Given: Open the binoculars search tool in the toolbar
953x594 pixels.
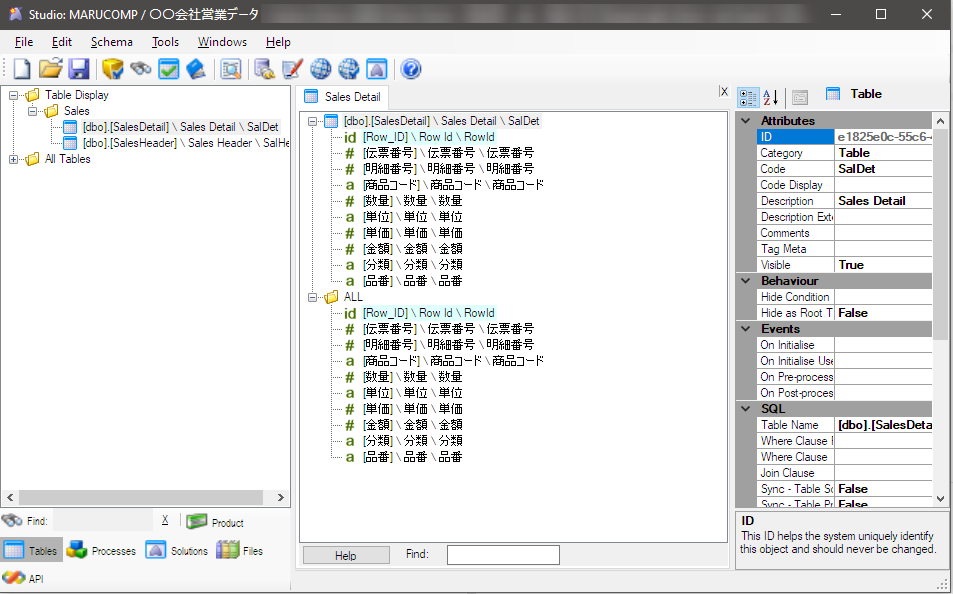Looking at the screenshot, I should pyautogui.click(x=141, y=69).
